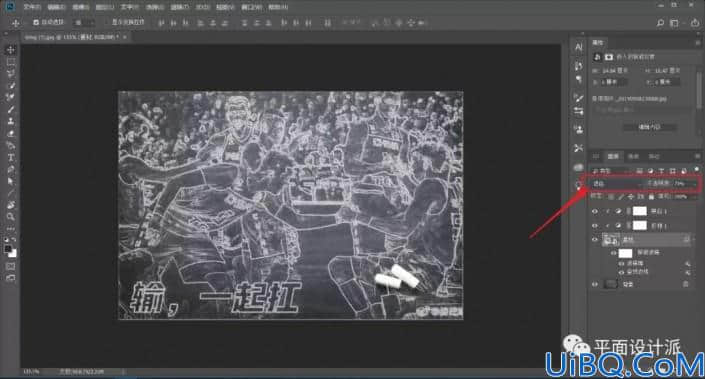The image size is (705, 379).
Task: Select the Clone Stamp tool
Action: 11,121
